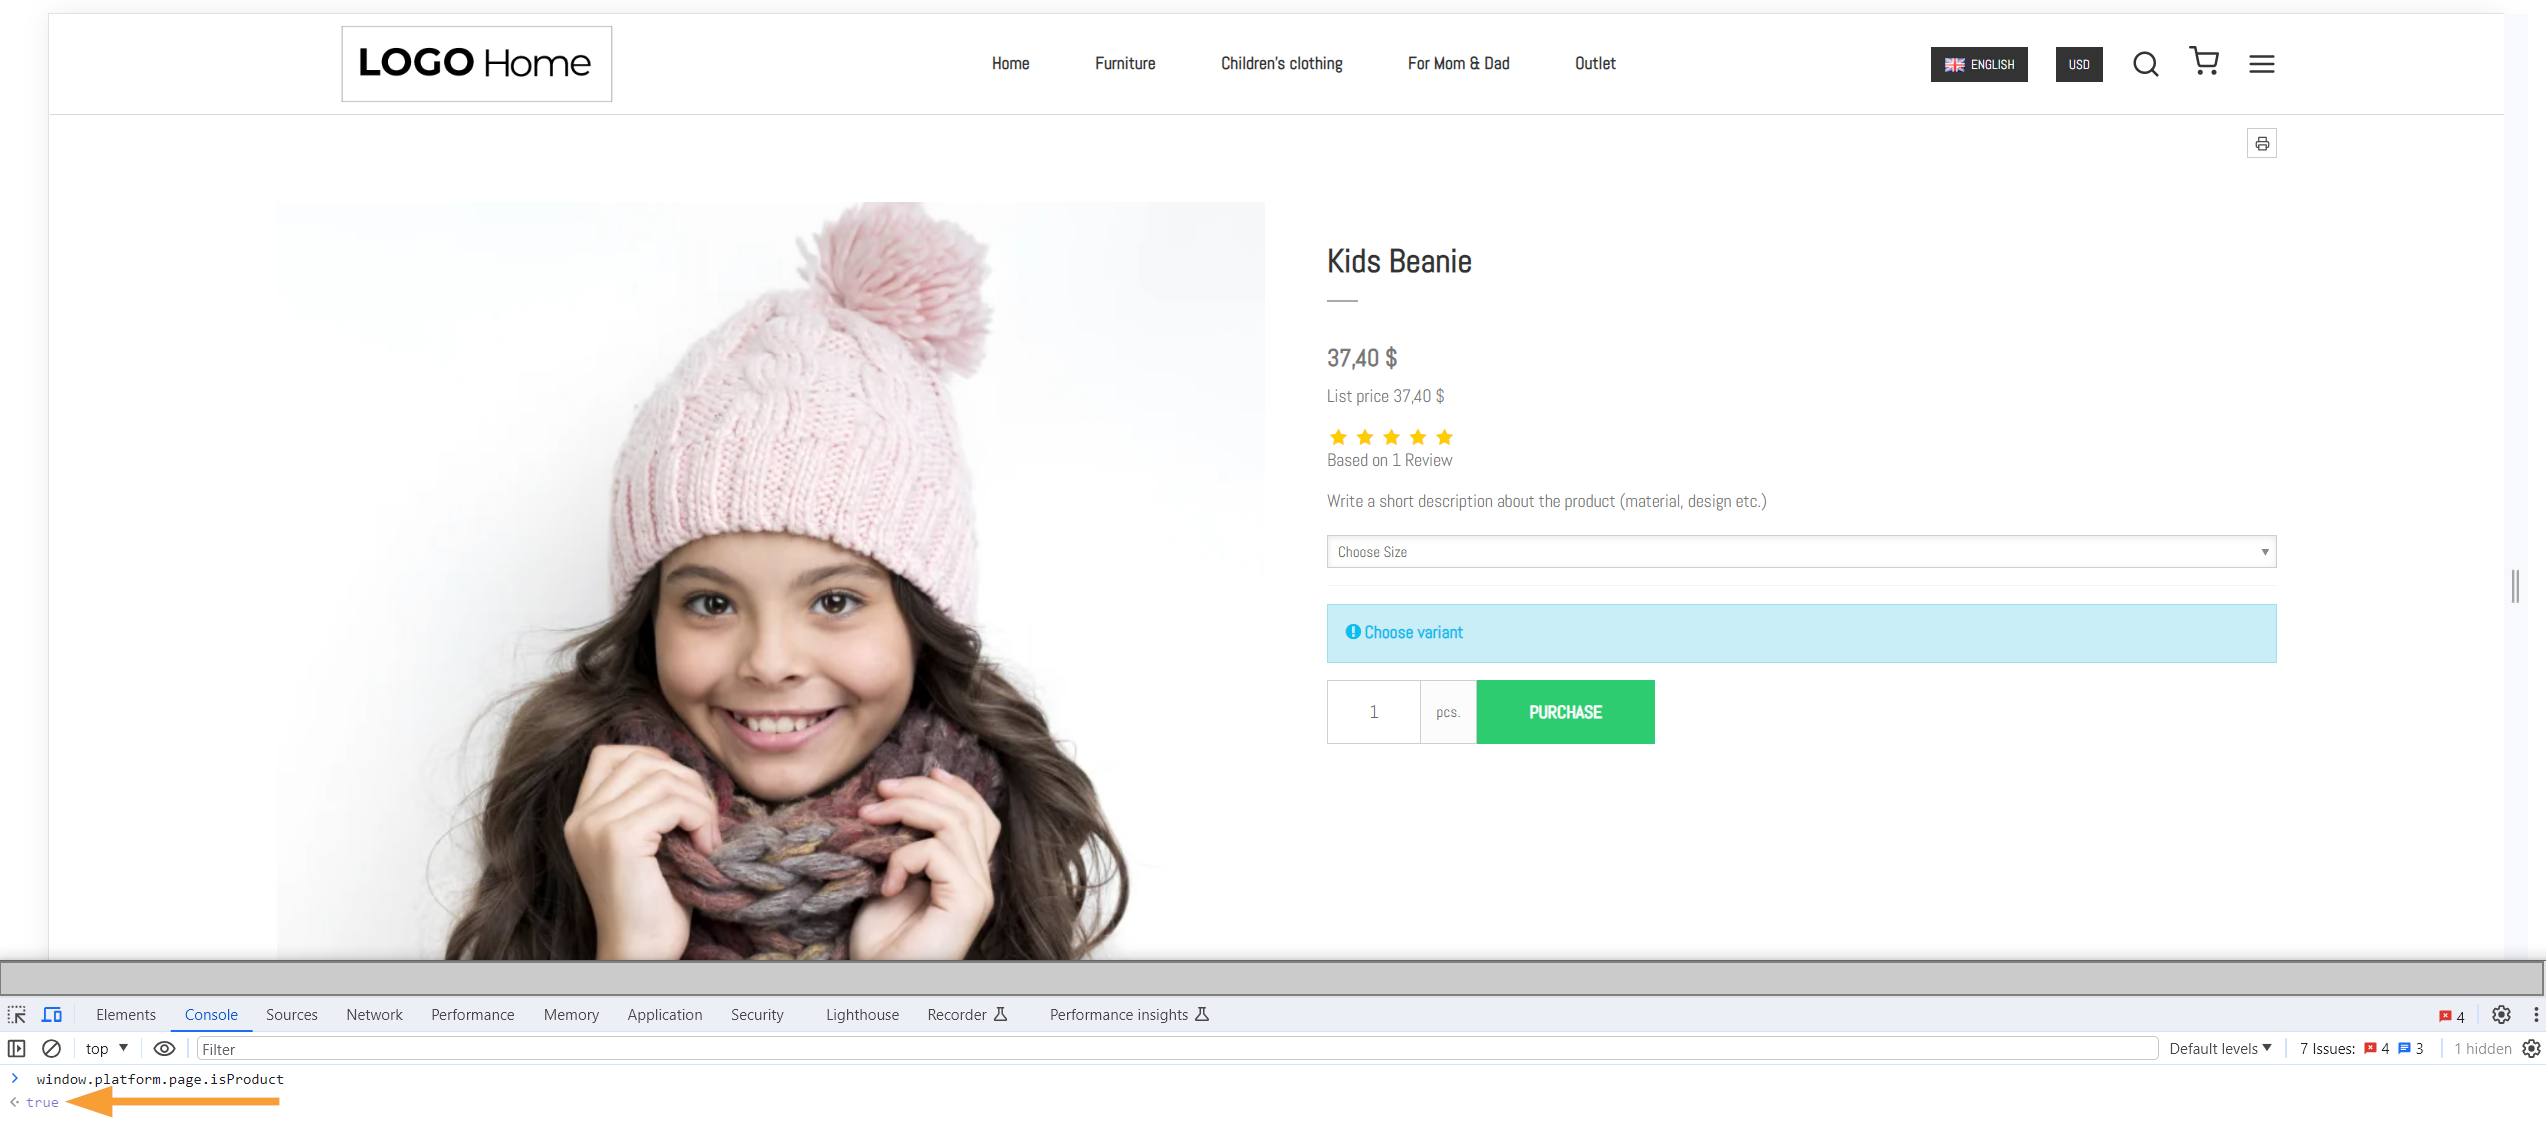Image resolution: width=2546 pixels, height=1129 pixels.
Task: Click the DevTools console clear icon
Action: point(50,1049)
